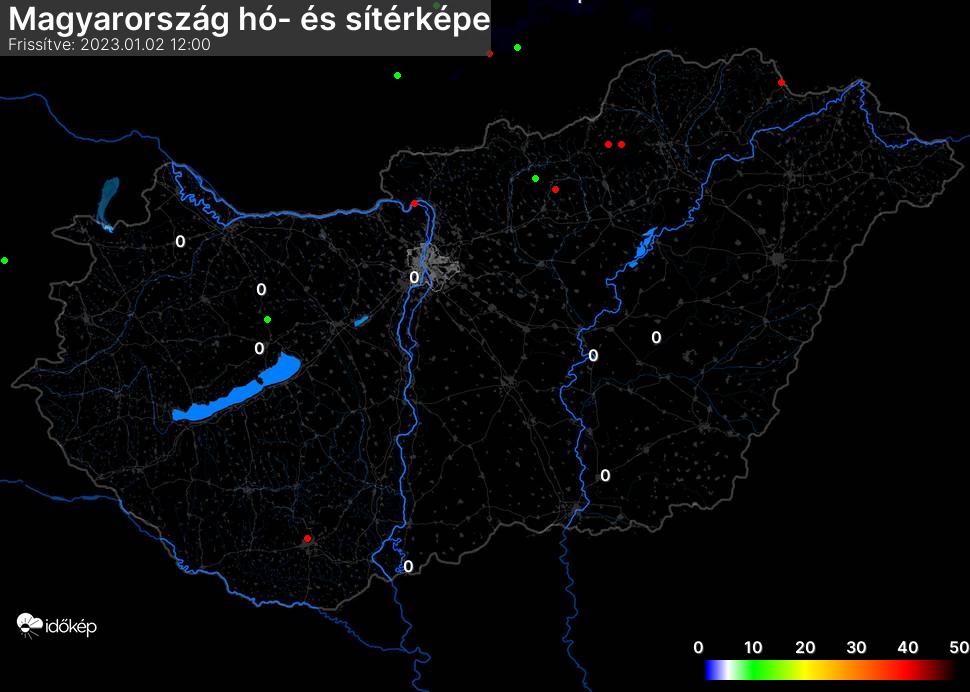The height and width of the screenshot is (692, 970).
Task: Select the southernmost 0 label east of the Tisza
Action: coord(605,475)
